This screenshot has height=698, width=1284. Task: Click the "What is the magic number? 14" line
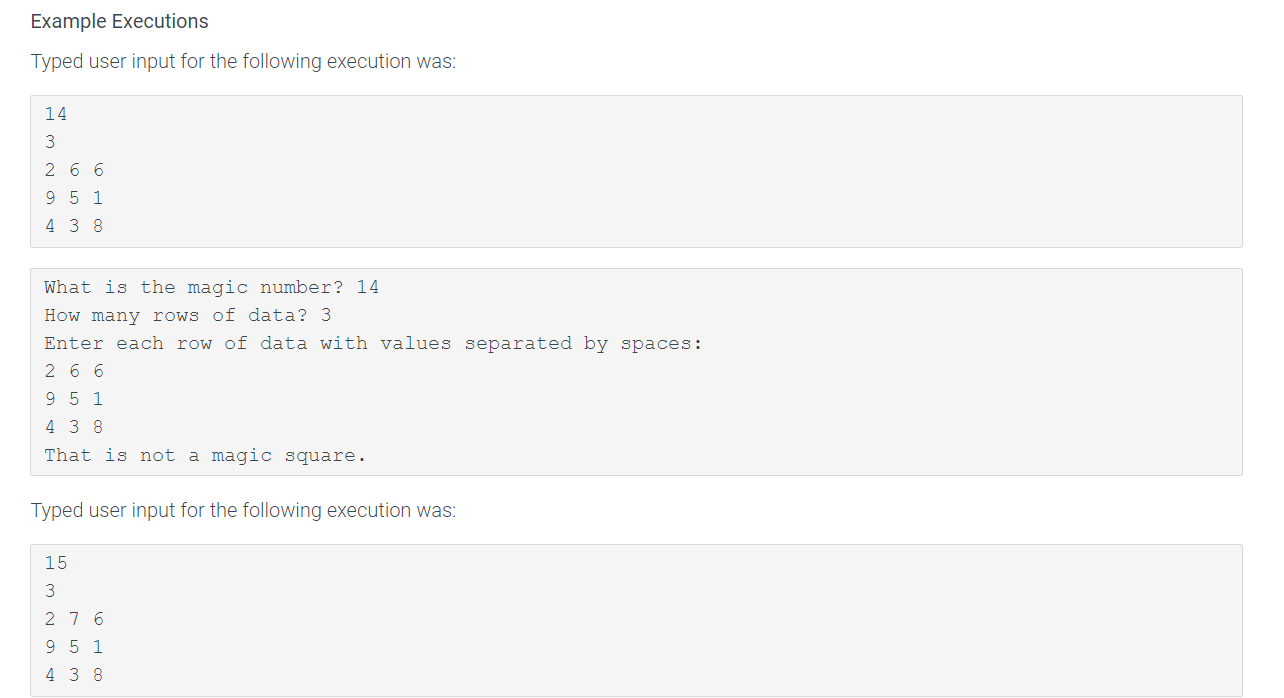click(x=211, y=287)
